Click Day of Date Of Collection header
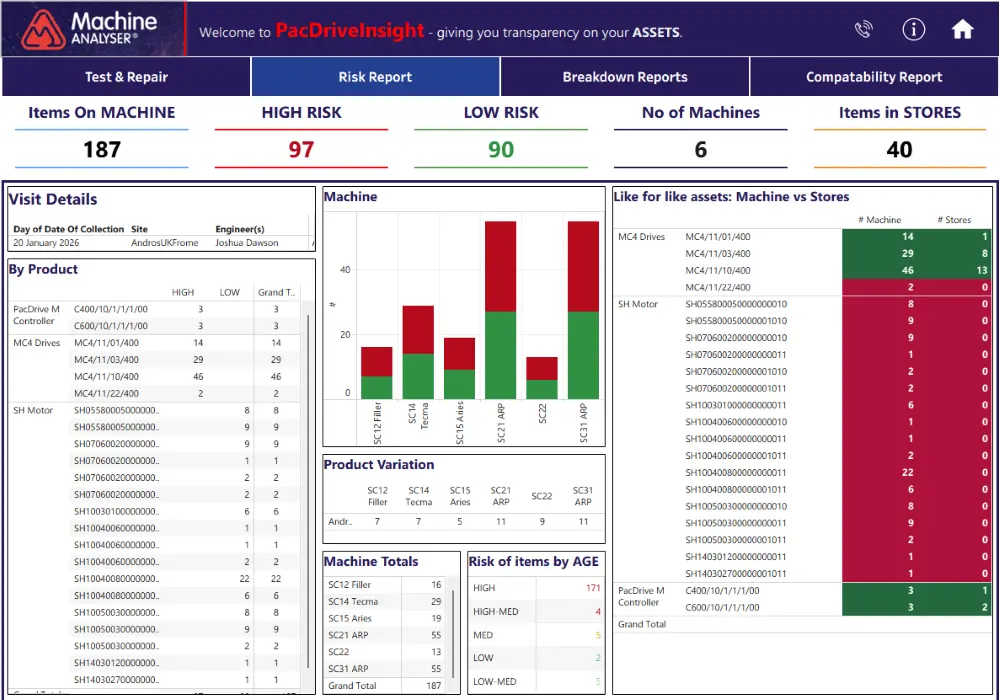Image resolution: width=1000 pixels, height=700 pixels. (68, 229)
